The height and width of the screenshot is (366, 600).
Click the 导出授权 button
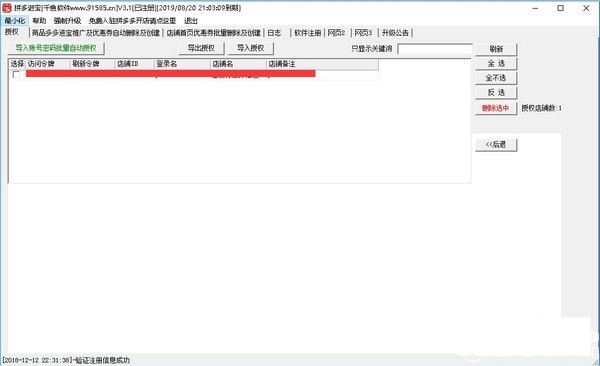coord(201,48)
